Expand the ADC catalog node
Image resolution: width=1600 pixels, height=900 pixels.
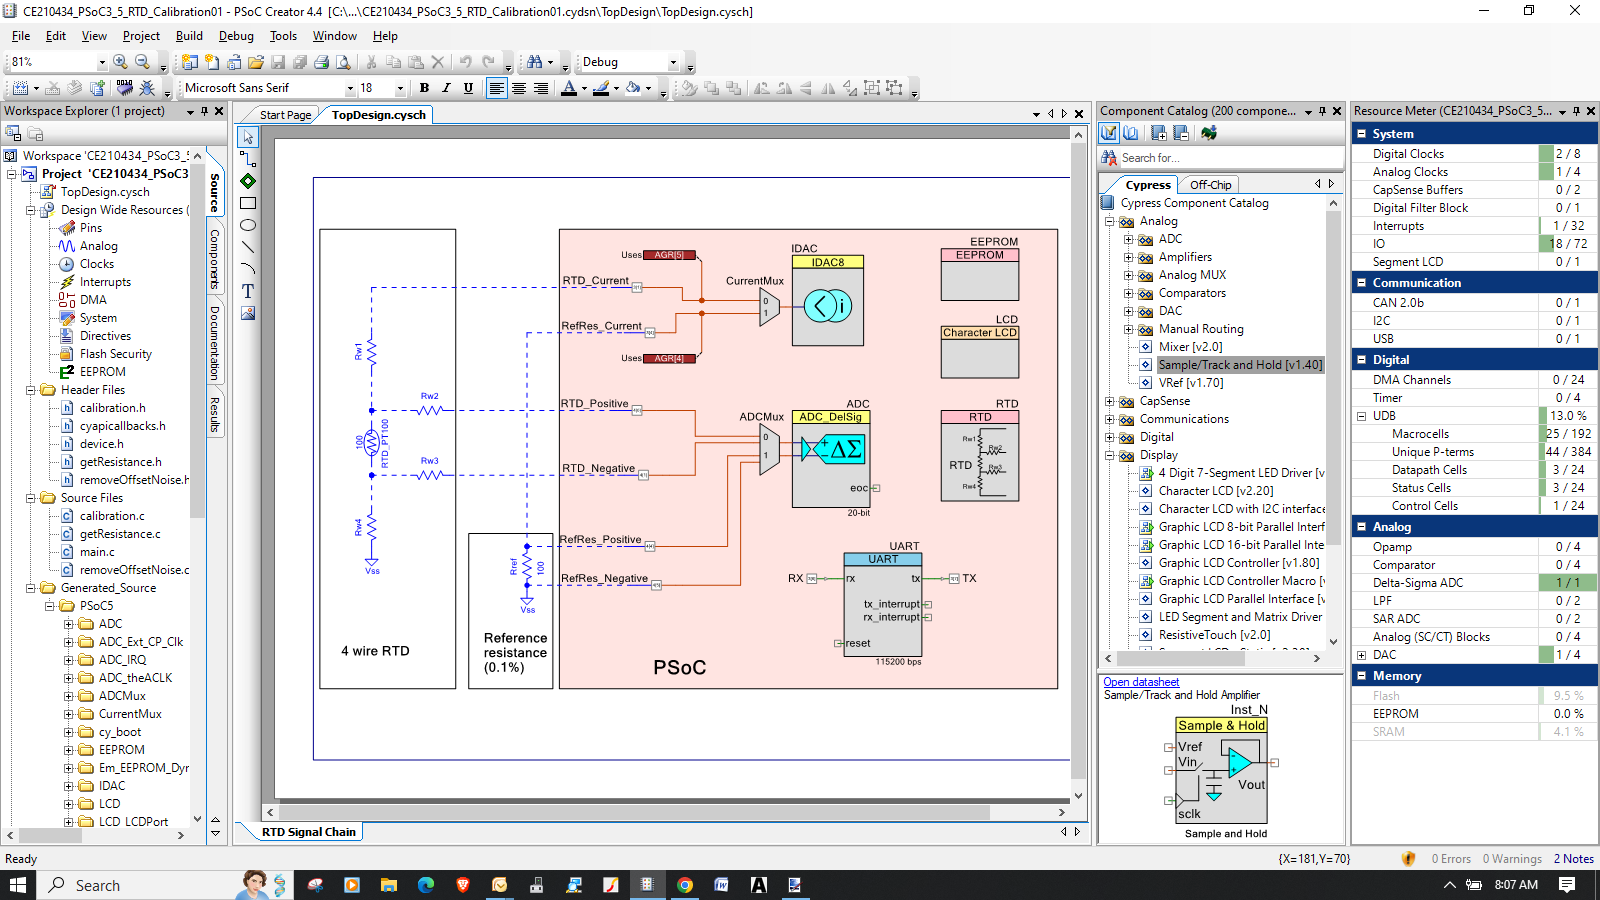(x=1128, y=239)
